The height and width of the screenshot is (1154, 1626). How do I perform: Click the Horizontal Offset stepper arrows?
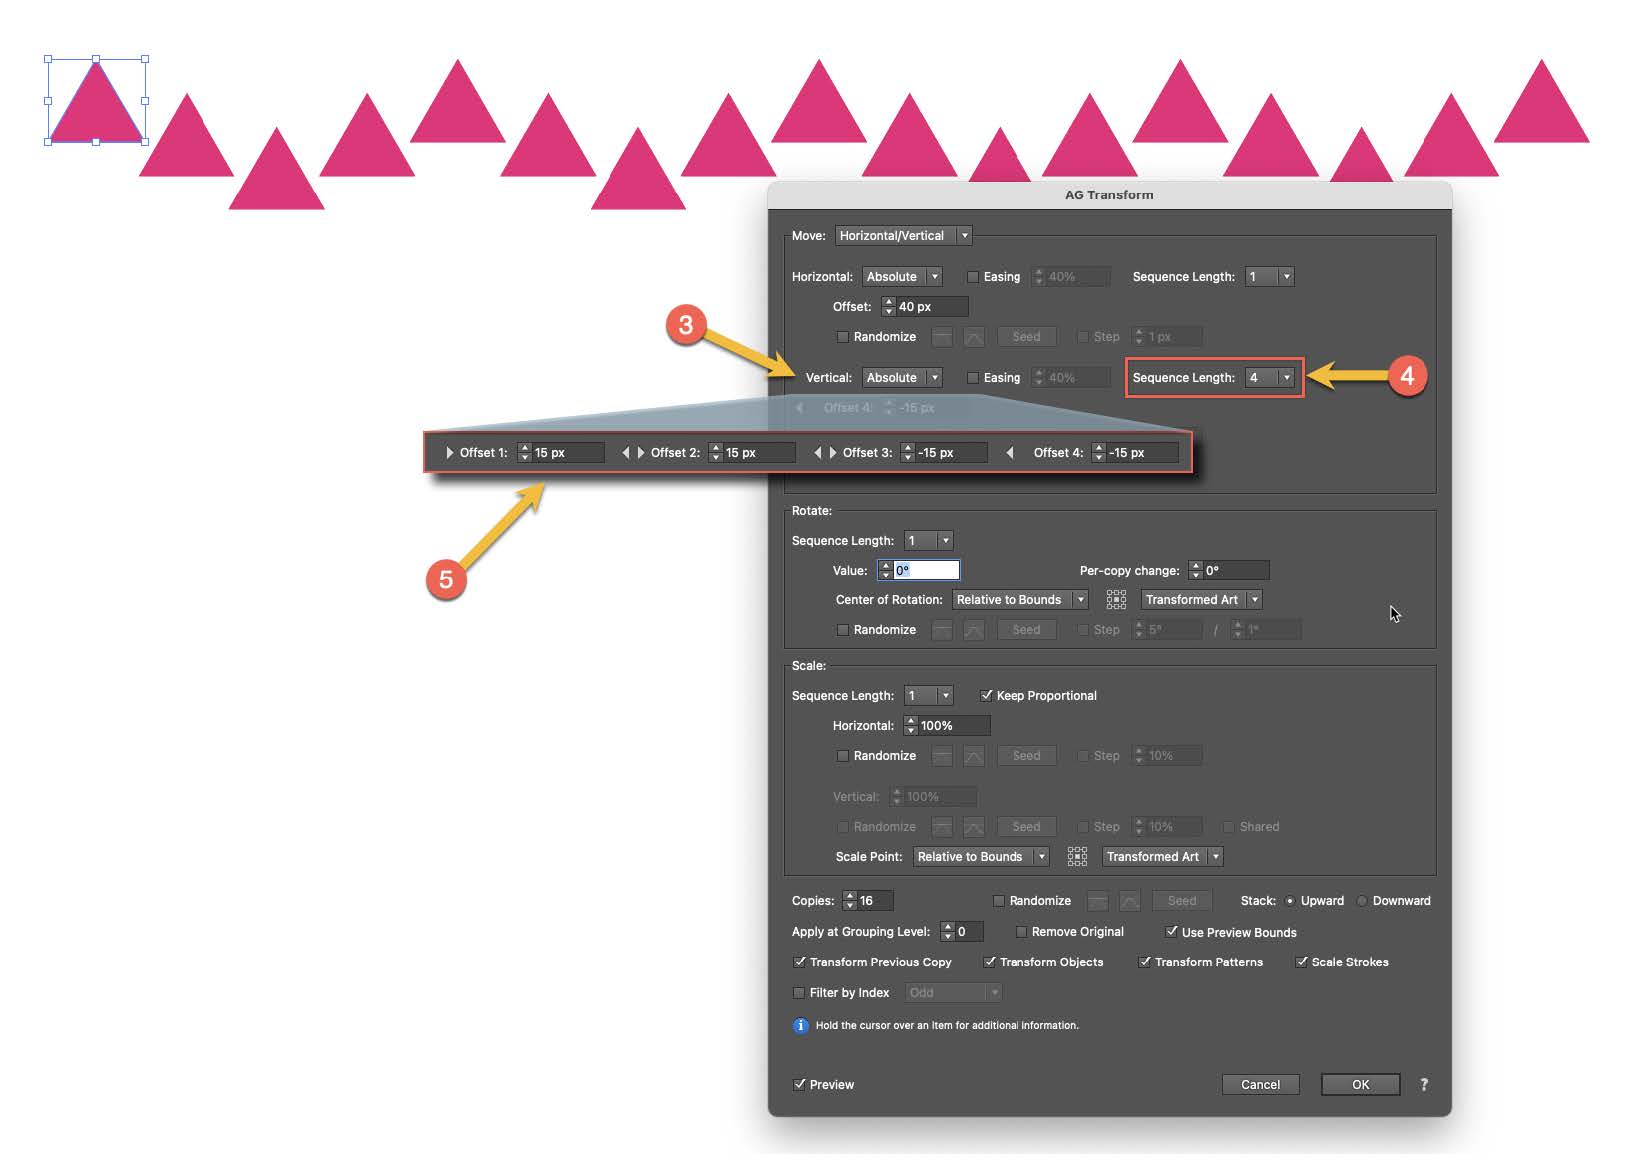pos(888,307)
